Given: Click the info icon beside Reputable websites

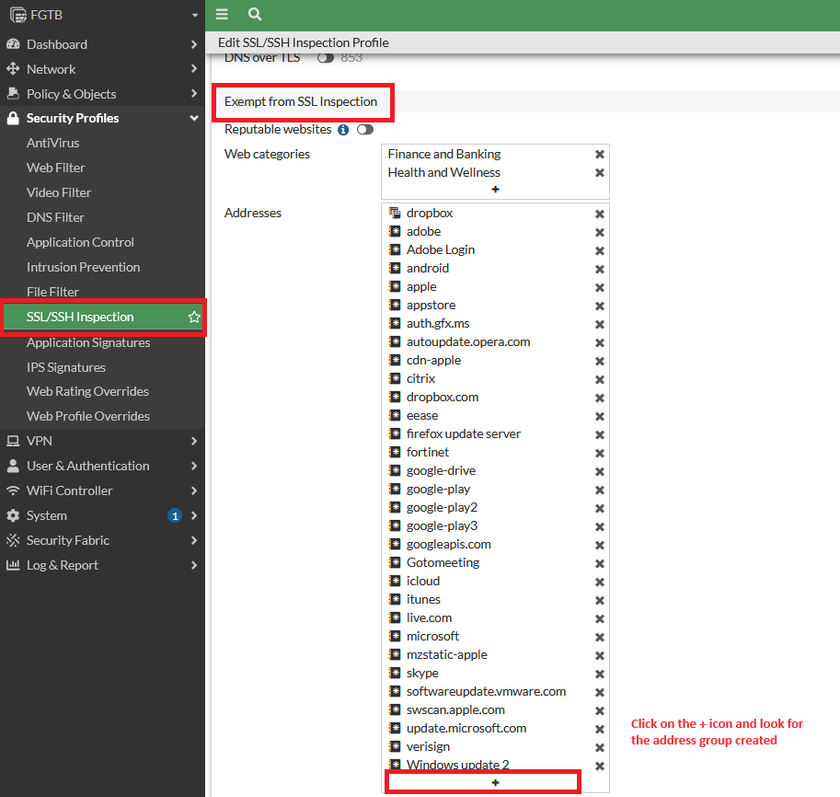Looking at the screenshot, I should (x=343, y=130).
